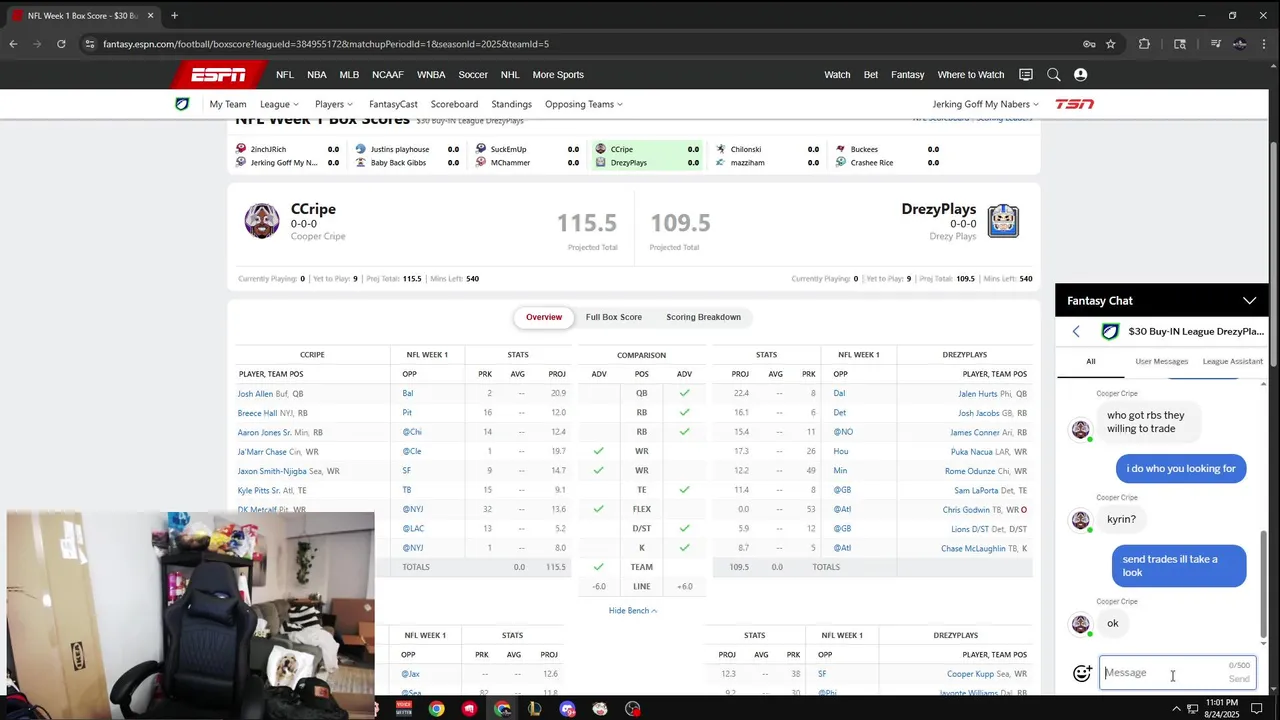
Task: Open the ESPN news list icon beside the search magnifier
Action: [1025, 75]
